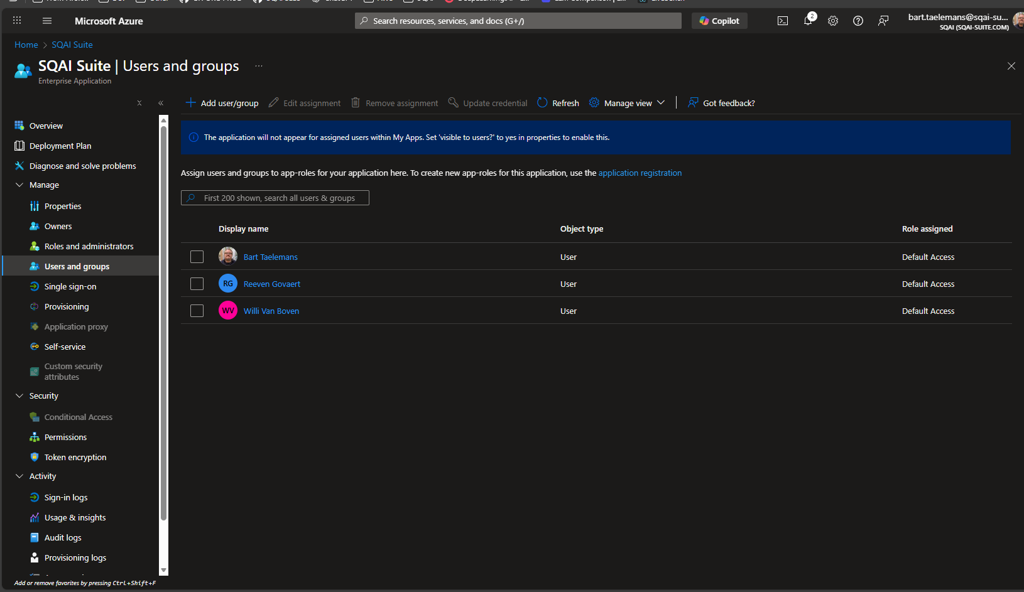
Task: Click Add user/group plus icon
Action: point(190,103)
